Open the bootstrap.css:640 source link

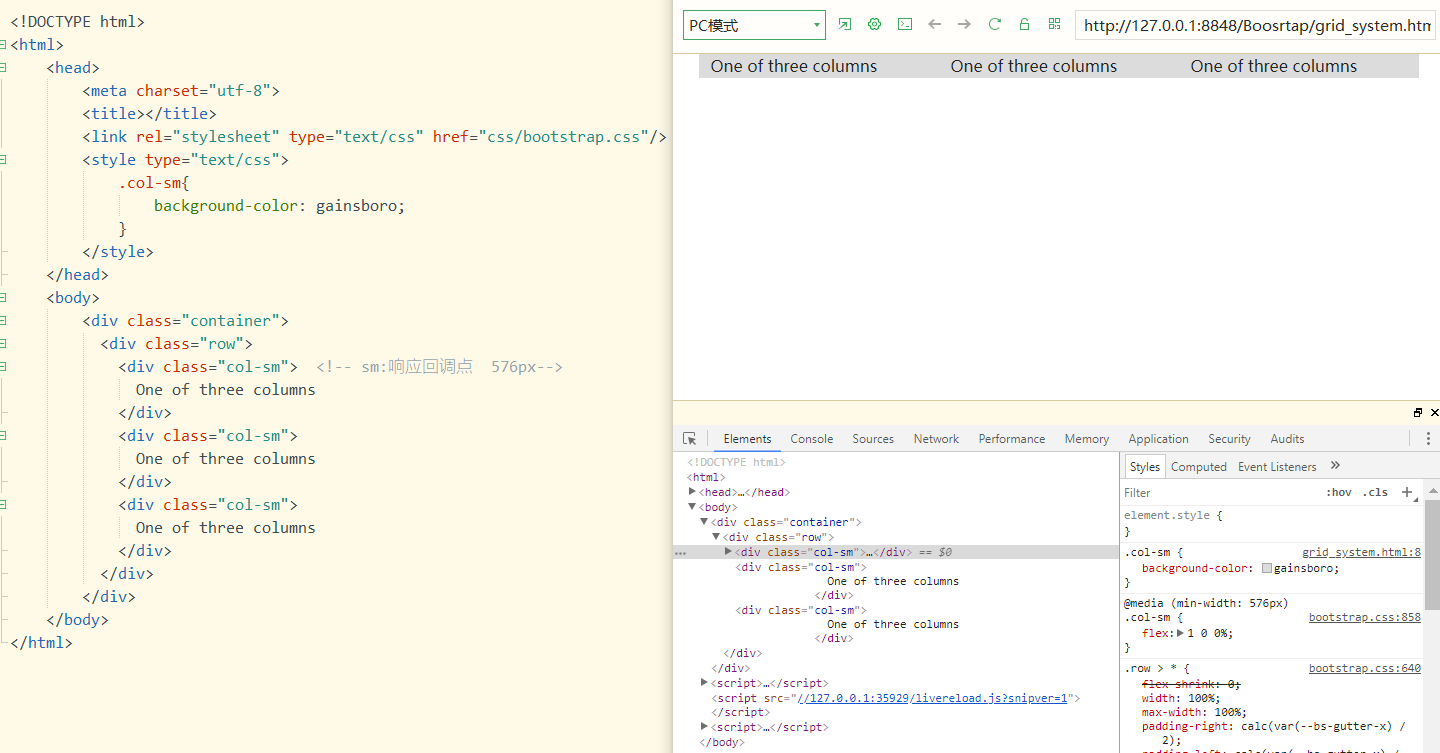click(1365, 668)
